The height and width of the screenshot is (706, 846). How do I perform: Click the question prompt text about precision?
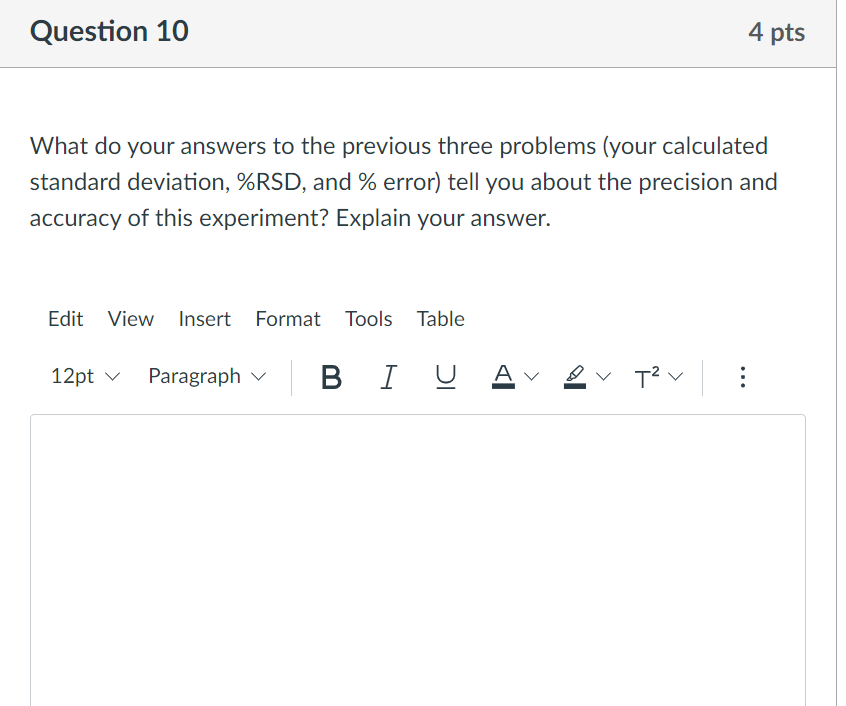[x=403, y=182]
